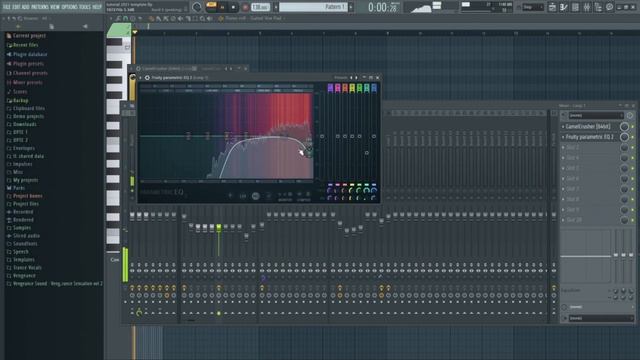The width and height of the screenshot is (640, 360).
Task: Toggle Slot 3 enable LED
Action: 633,147
